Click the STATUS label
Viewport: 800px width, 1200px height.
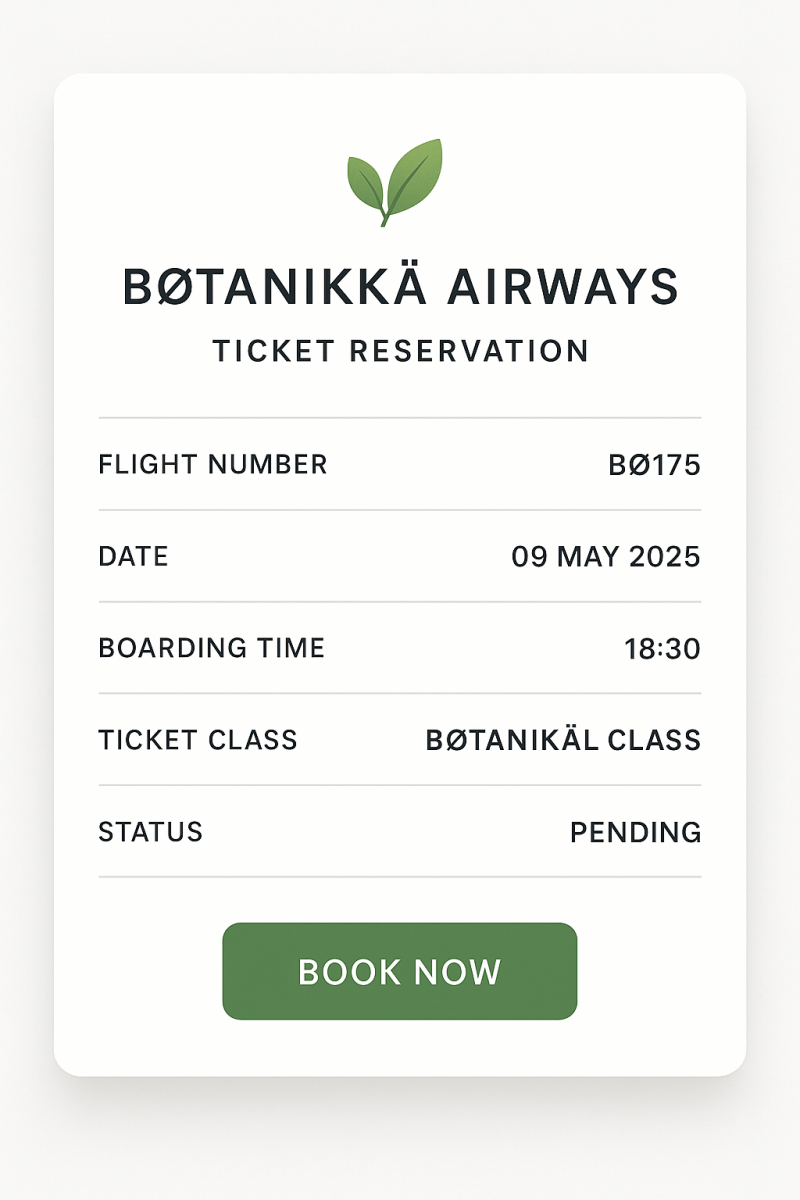click(150, 832)
